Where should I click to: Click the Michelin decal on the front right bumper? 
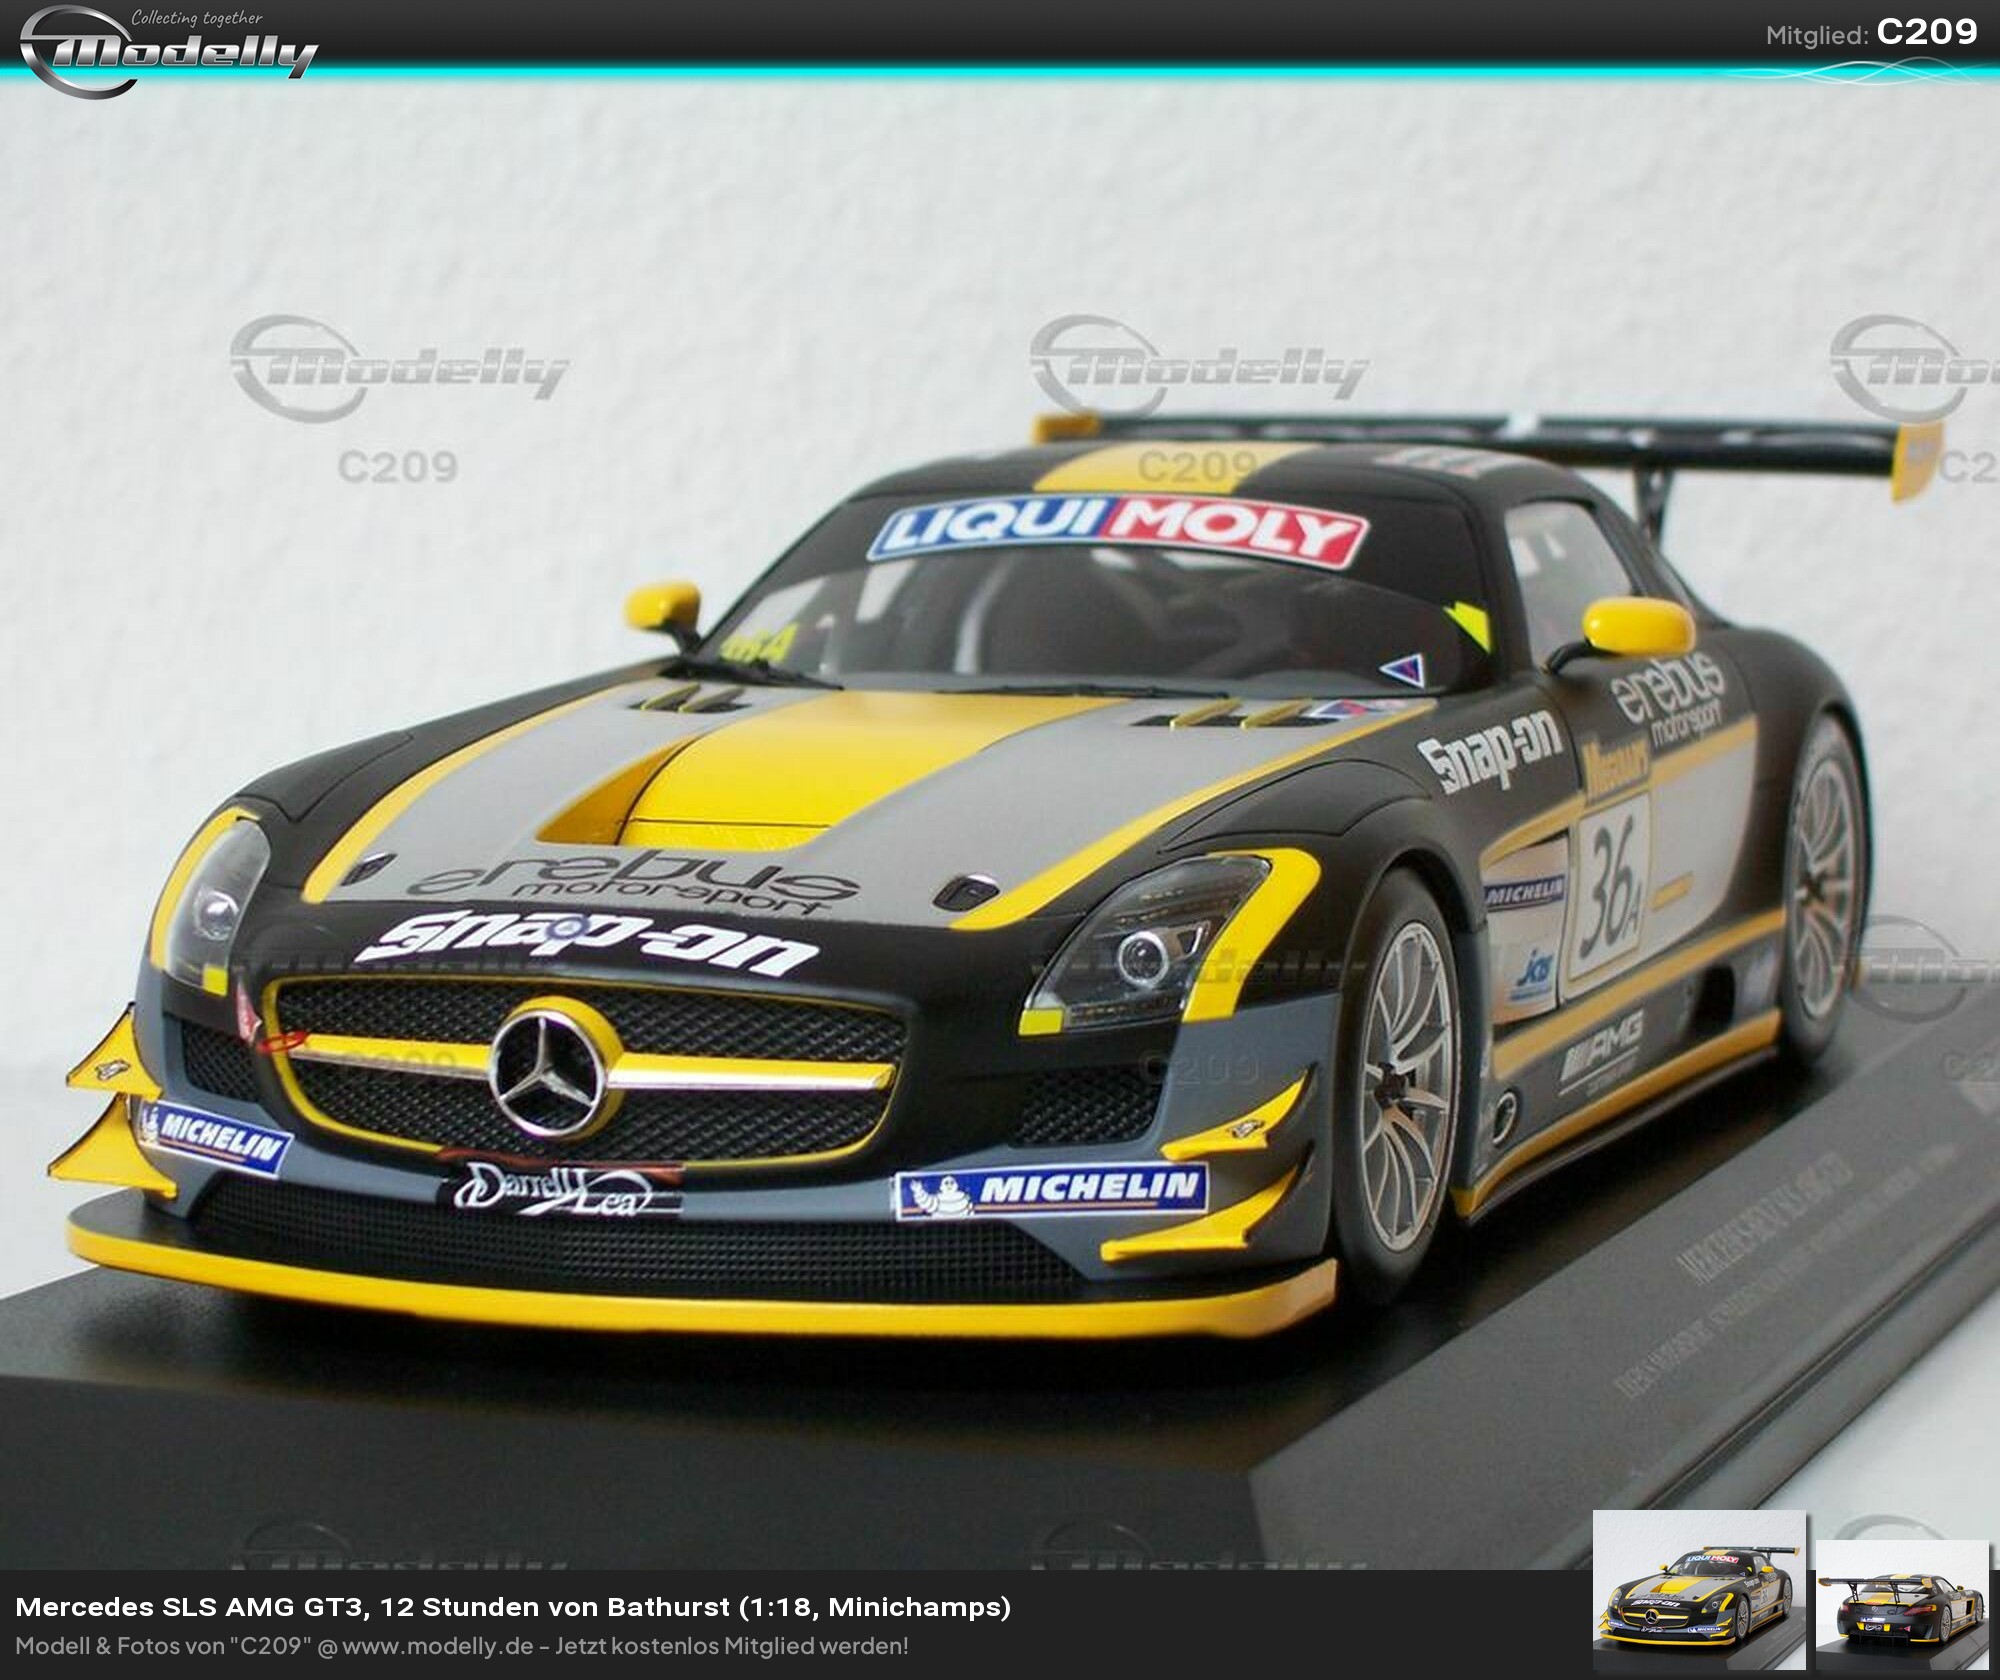pyautogui.click(x=1051, y=1190)
